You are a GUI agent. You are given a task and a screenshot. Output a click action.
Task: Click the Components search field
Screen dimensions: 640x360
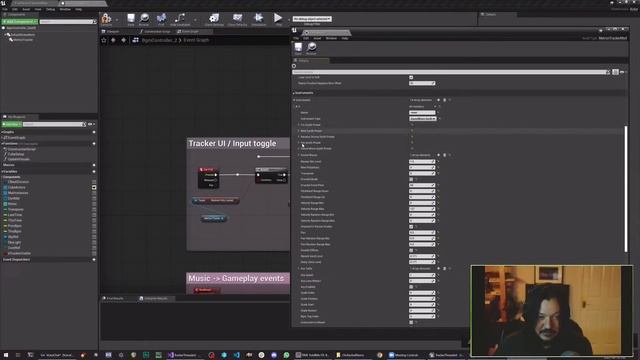[68, 22]
